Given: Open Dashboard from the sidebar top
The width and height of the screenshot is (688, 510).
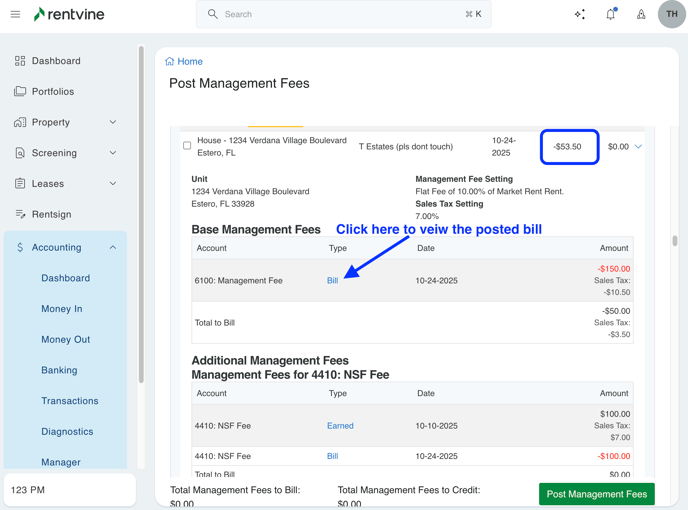Looking at the screenshot, I should [x=56, y=61].
